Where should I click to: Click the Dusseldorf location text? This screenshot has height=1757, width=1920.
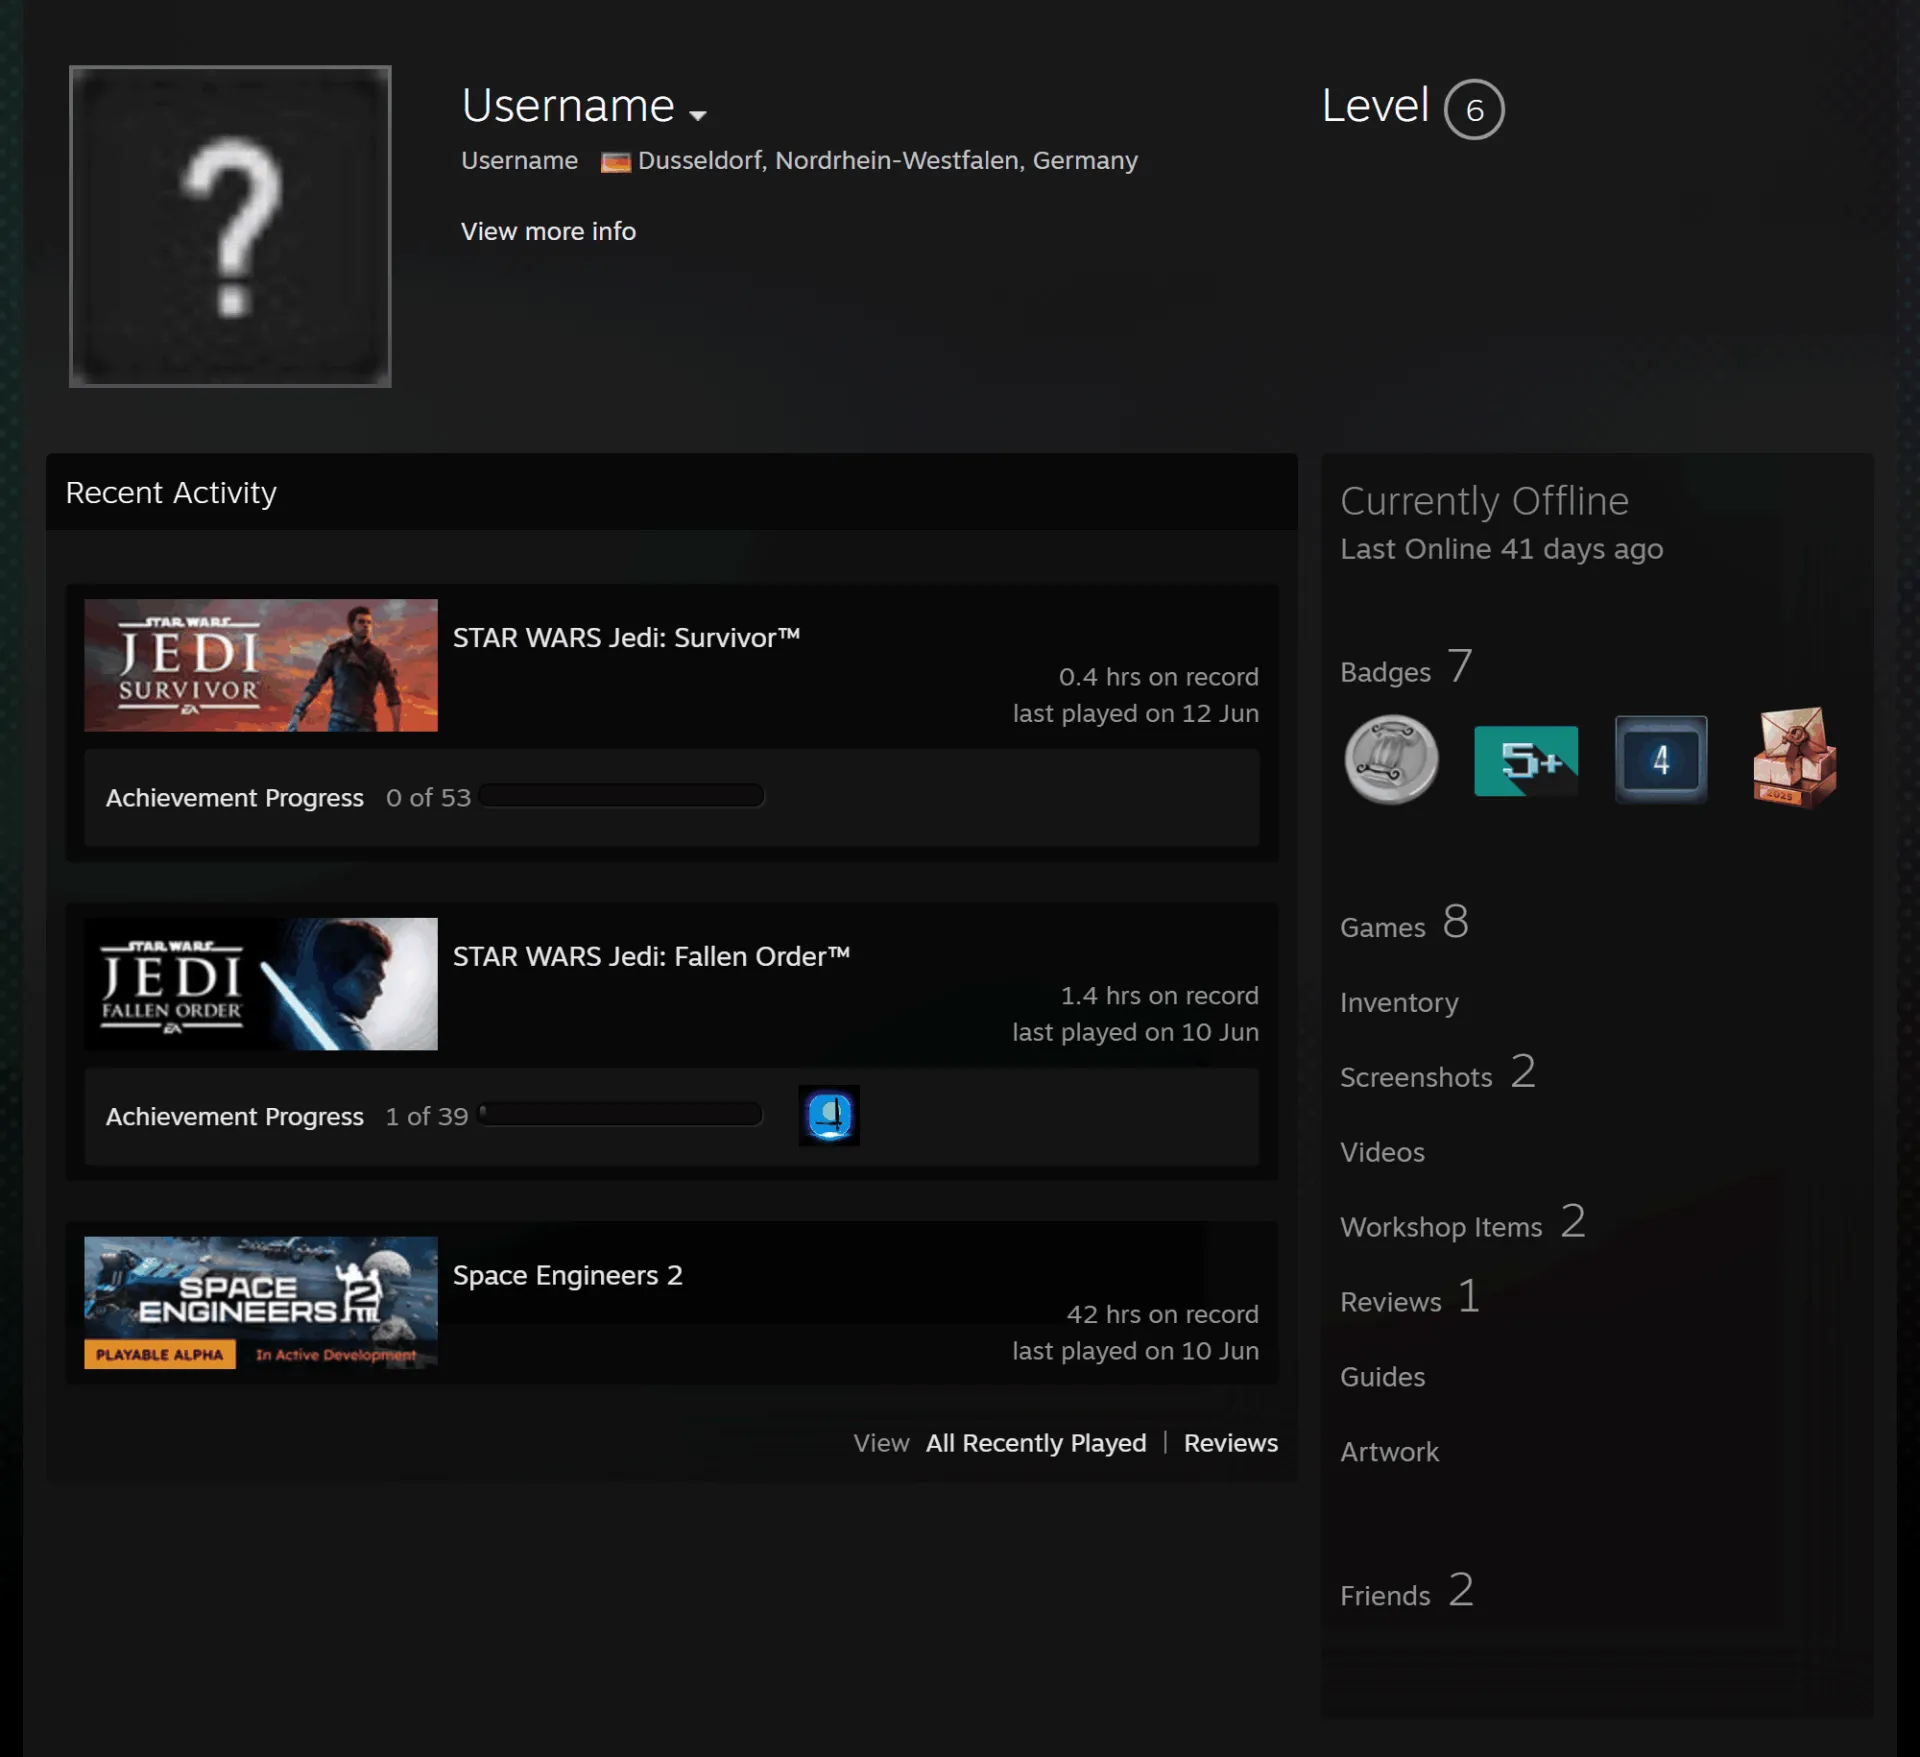pos(887,161)
